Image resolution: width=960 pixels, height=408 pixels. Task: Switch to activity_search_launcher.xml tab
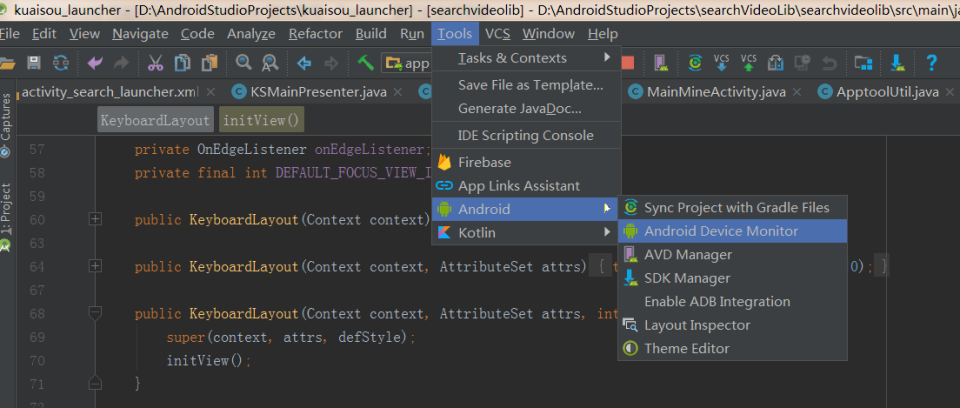pyautogui.click(x=110, y=93)
